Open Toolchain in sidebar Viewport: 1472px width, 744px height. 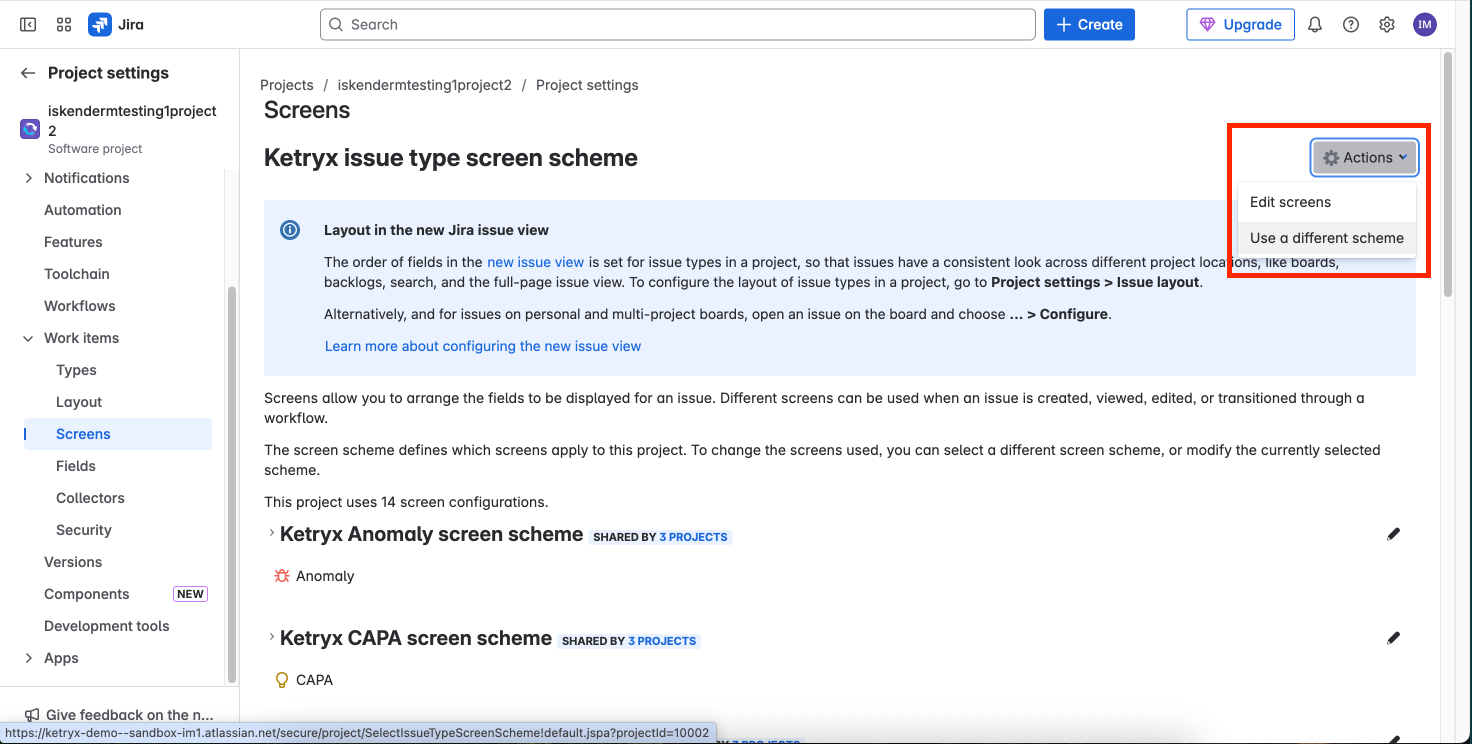[77, 274]
